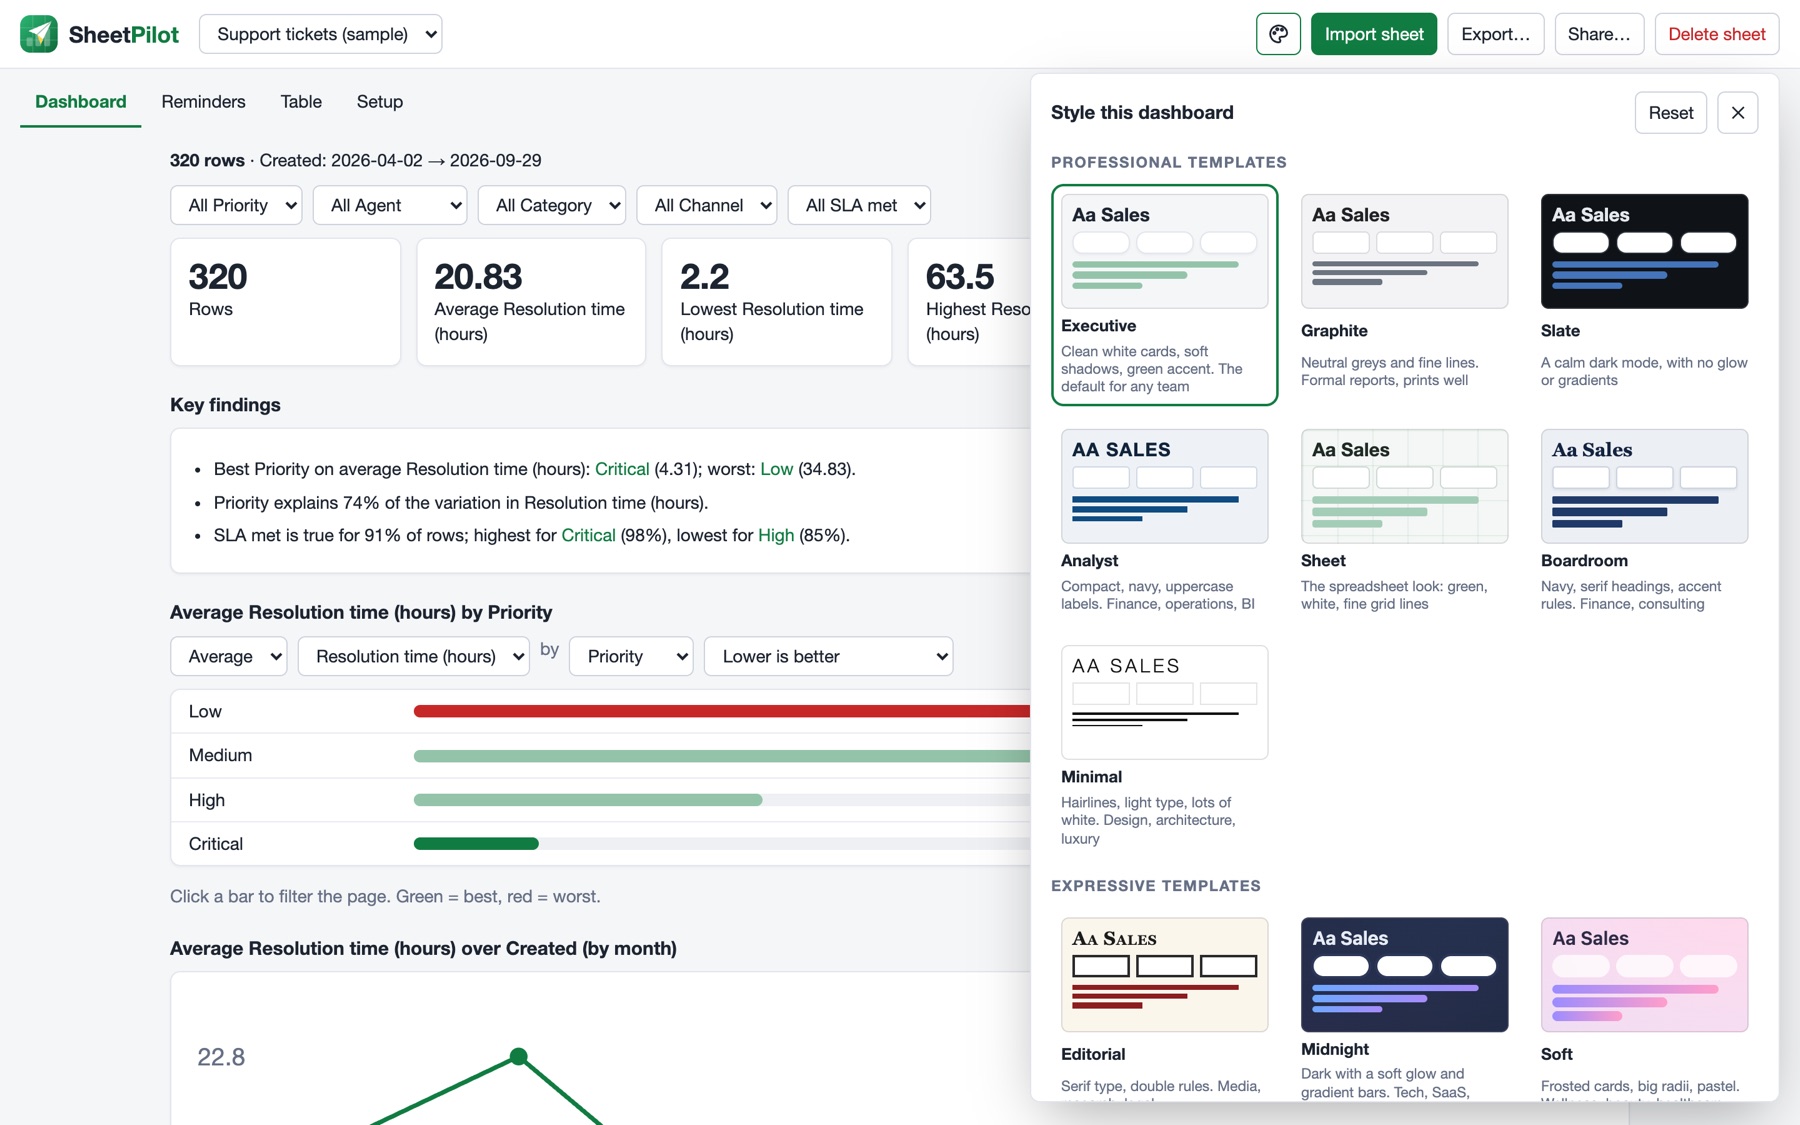Change the Average aggregation dropdown
Viewport: 1800px width, 1125px height.
(229, 656)
